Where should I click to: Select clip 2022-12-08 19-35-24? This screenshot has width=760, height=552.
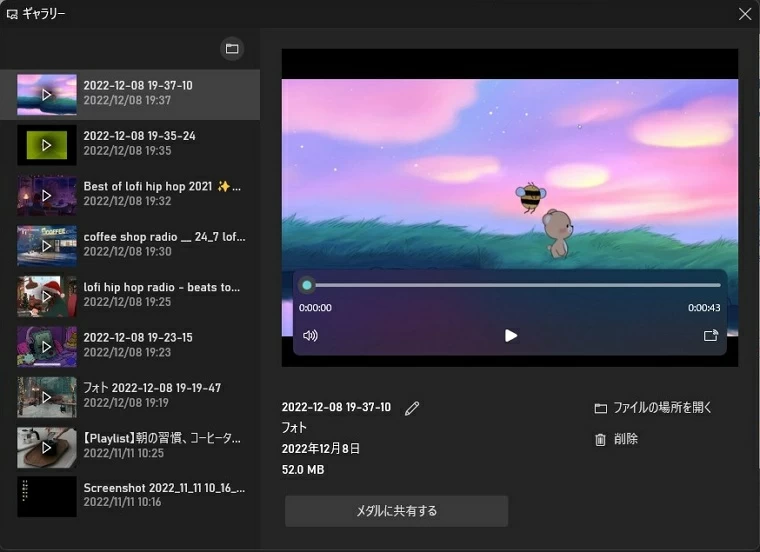pos(130,145)
